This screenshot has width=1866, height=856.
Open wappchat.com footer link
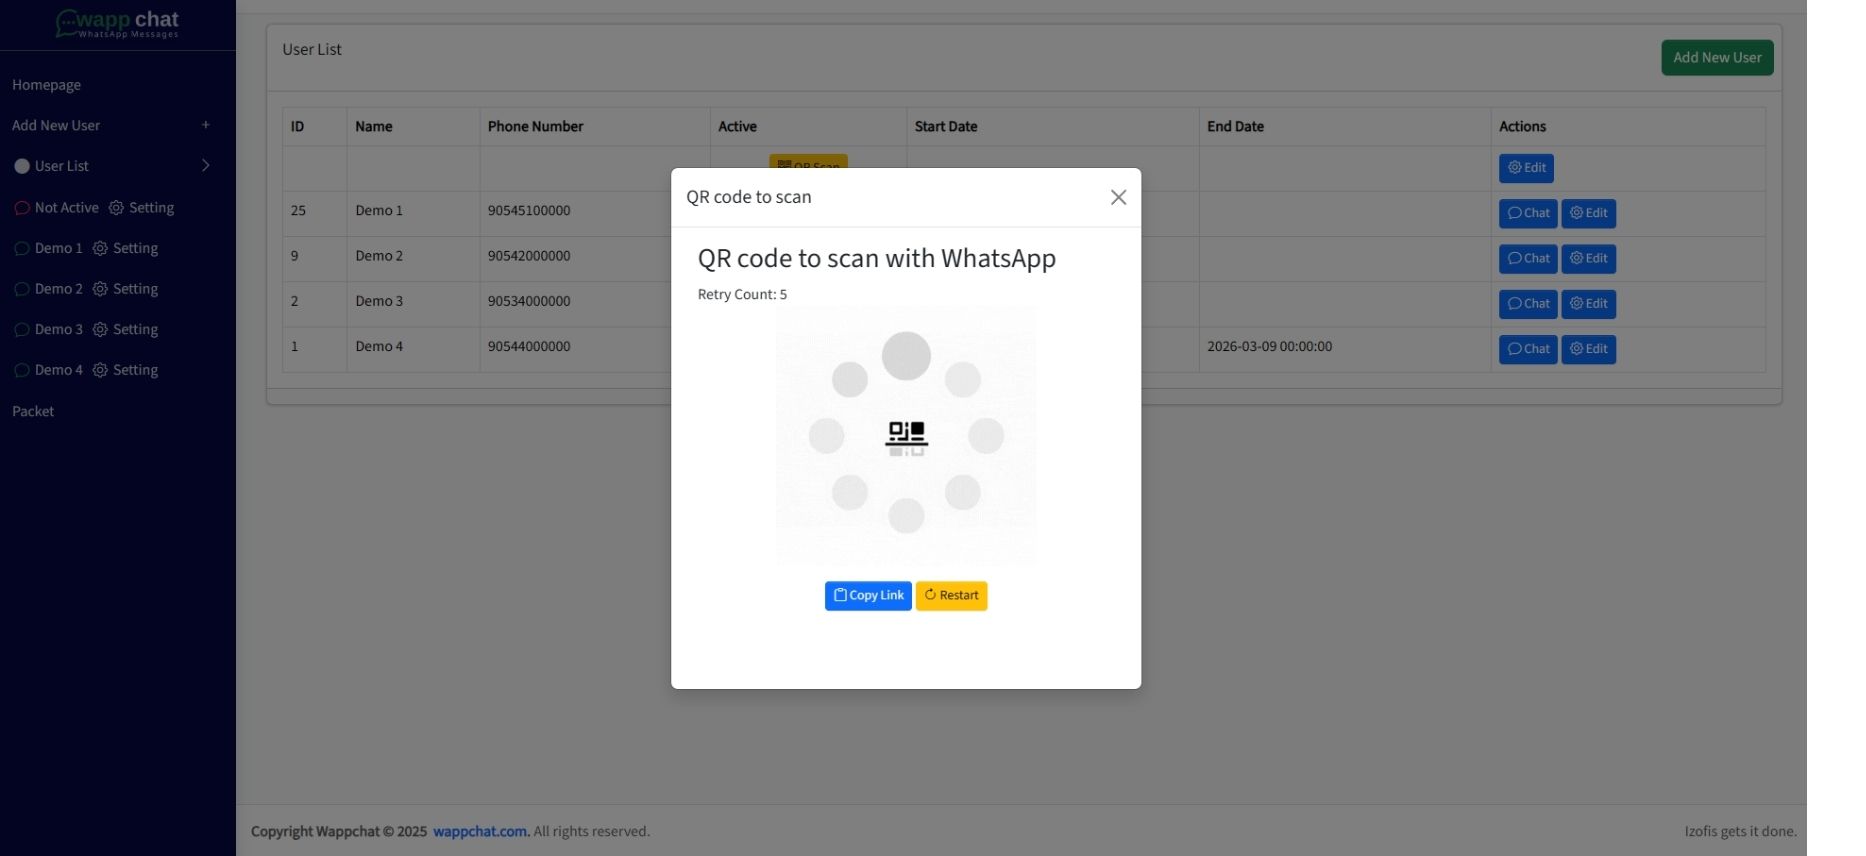[x=480, y=831]
